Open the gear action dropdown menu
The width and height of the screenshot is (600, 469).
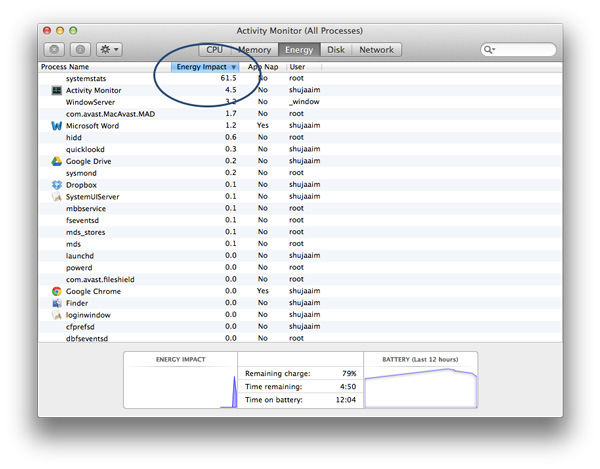tap(109, 50)
